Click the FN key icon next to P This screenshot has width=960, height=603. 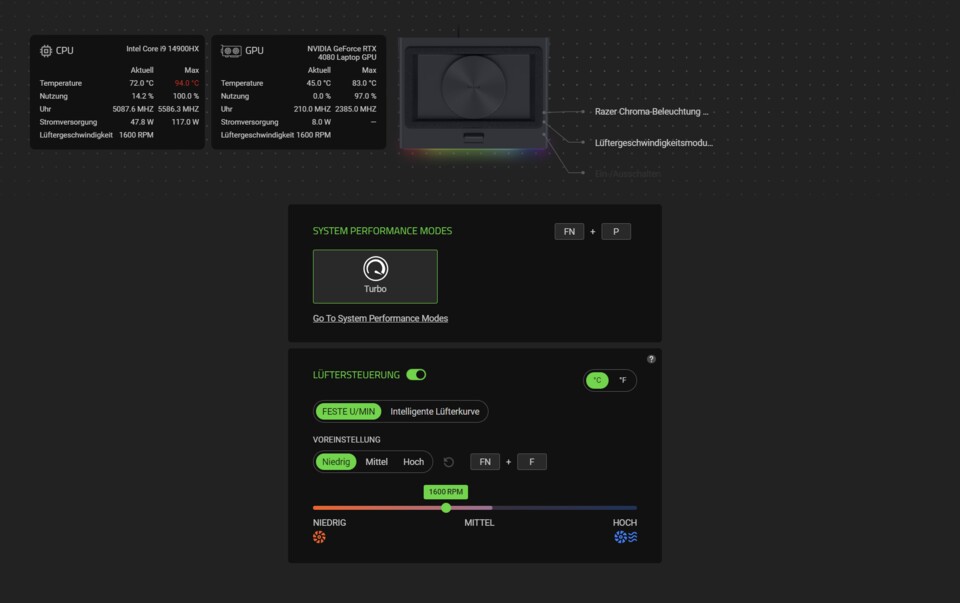tap(569, 231)
